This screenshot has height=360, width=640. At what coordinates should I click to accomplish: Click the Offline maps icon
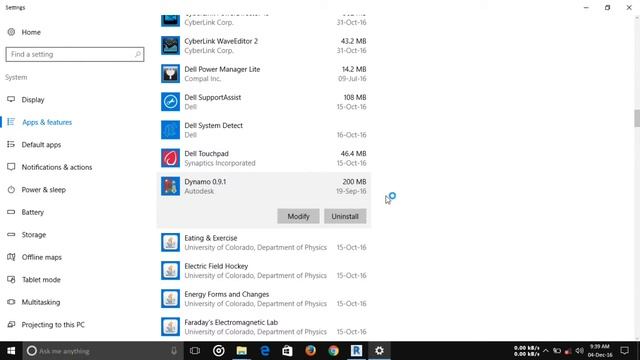tap(11, 257)
